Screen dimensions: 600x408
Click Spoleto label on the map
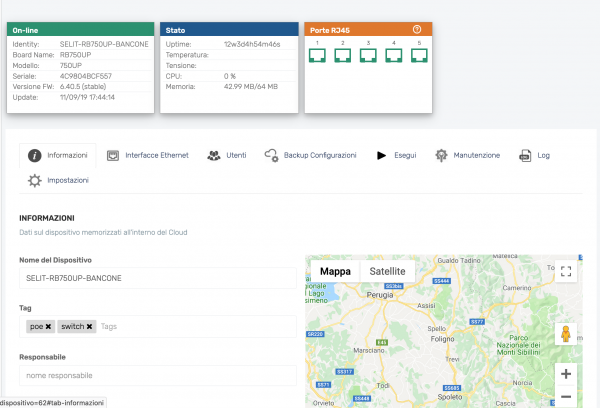tap(449, 397)
